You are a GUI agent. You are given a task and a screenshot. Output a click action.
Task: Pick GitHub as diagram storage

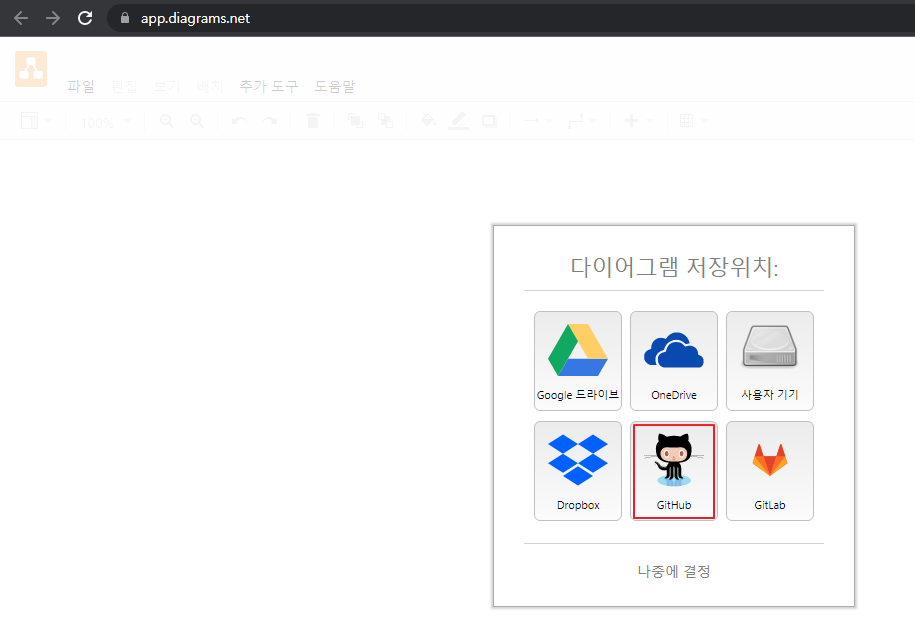pyautogui.click(x=674, y=471)
